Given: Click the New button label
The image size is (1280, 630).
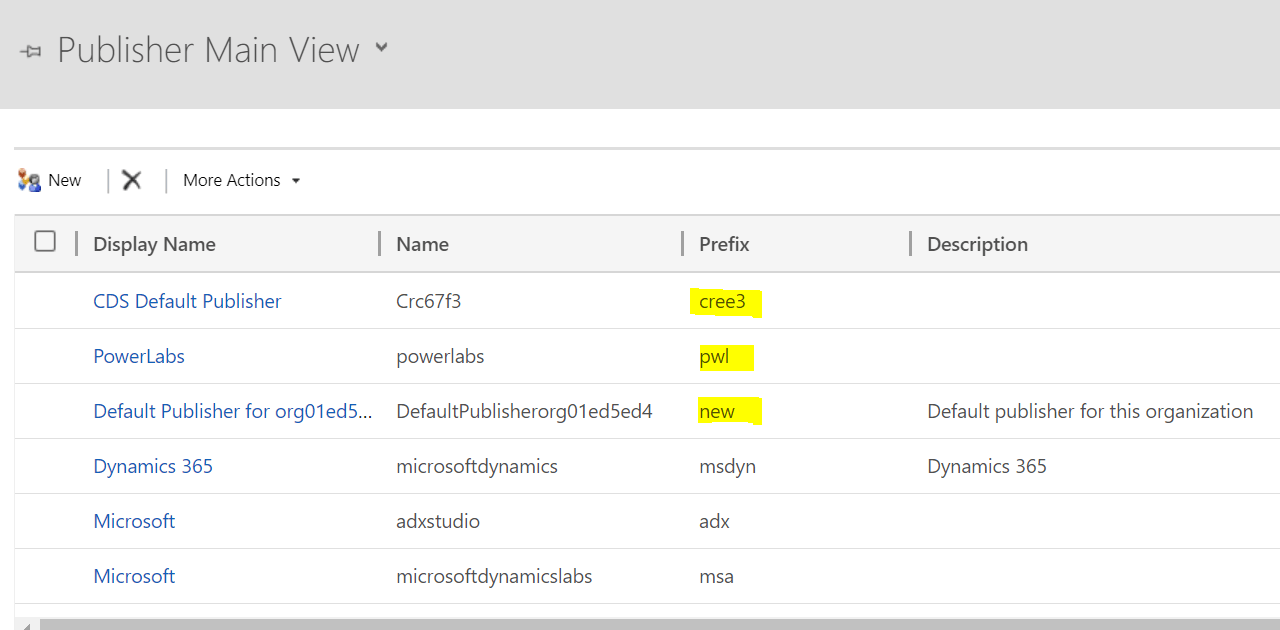Looking at the screenshot, I should 65,180.
